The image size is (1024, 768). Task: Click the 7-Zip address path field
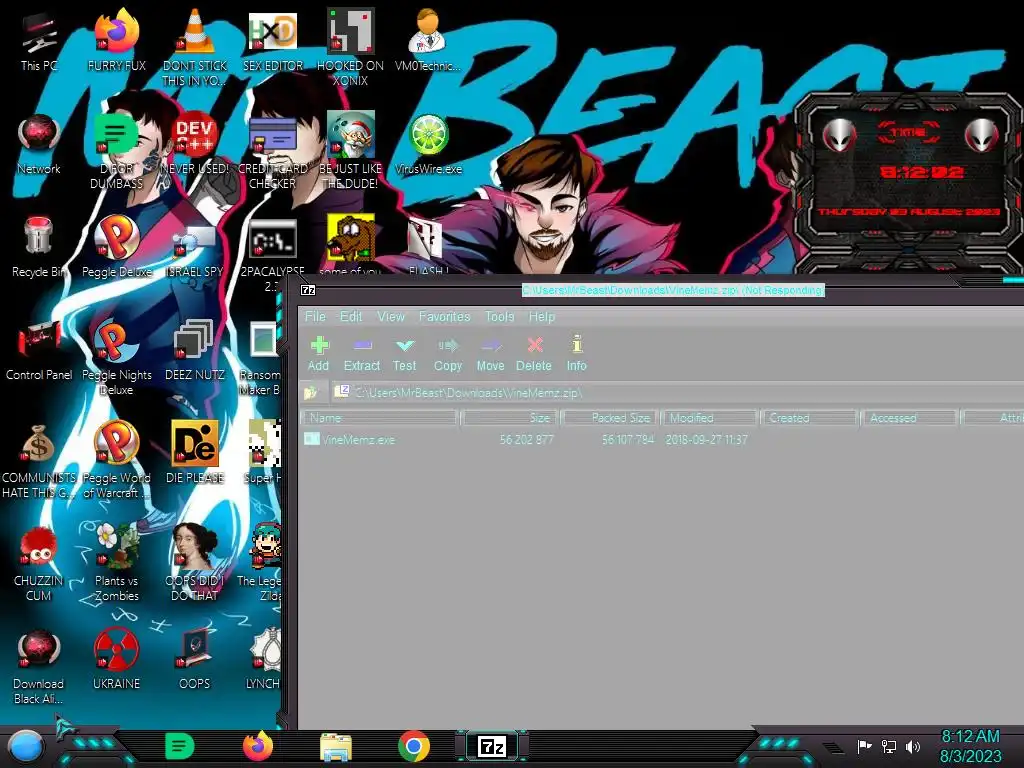click(676, 392)
